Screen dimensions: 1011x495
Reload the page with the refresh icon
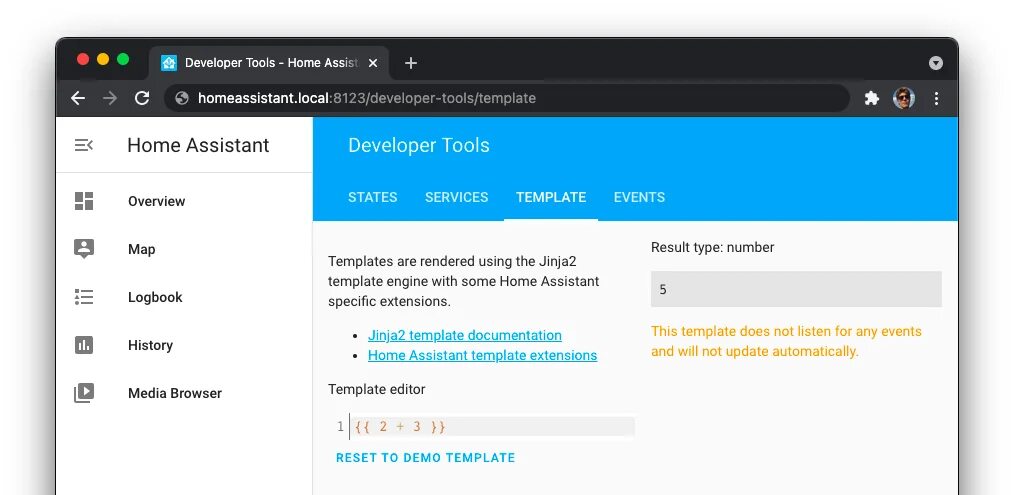click(142, 98)
